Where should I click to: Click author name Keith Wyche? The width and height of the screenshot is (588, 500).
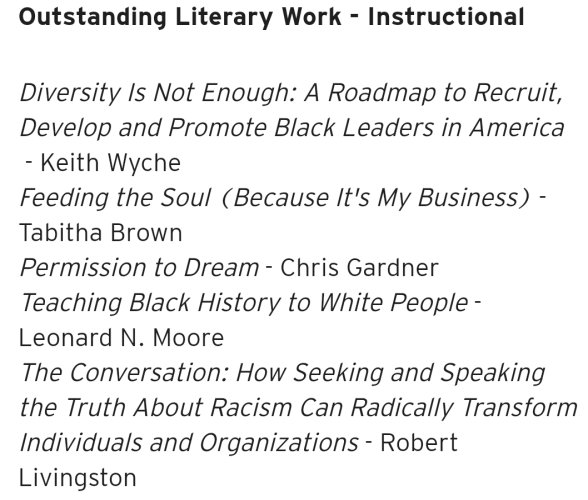click(111, 163)
